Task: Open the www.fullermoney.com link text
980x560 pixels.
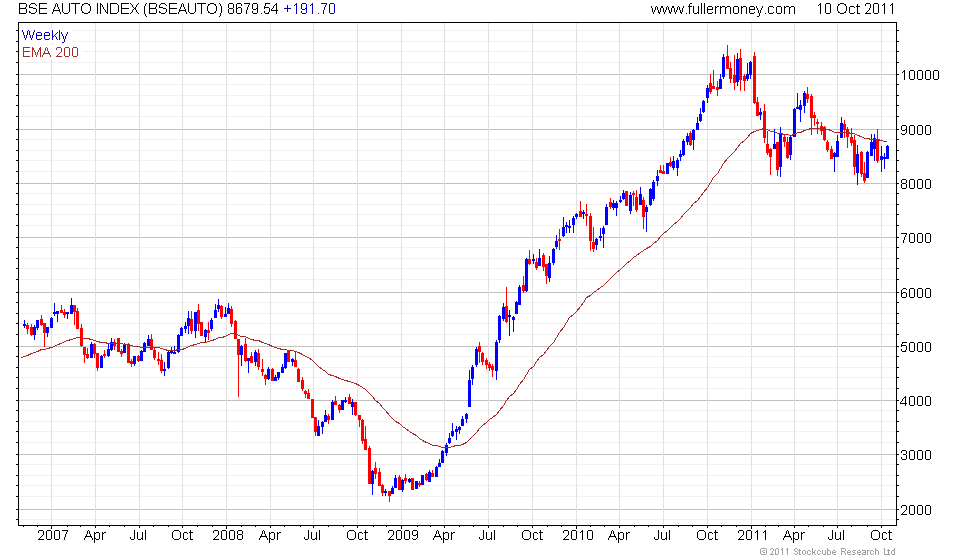Action: click(x=722, y=9)
